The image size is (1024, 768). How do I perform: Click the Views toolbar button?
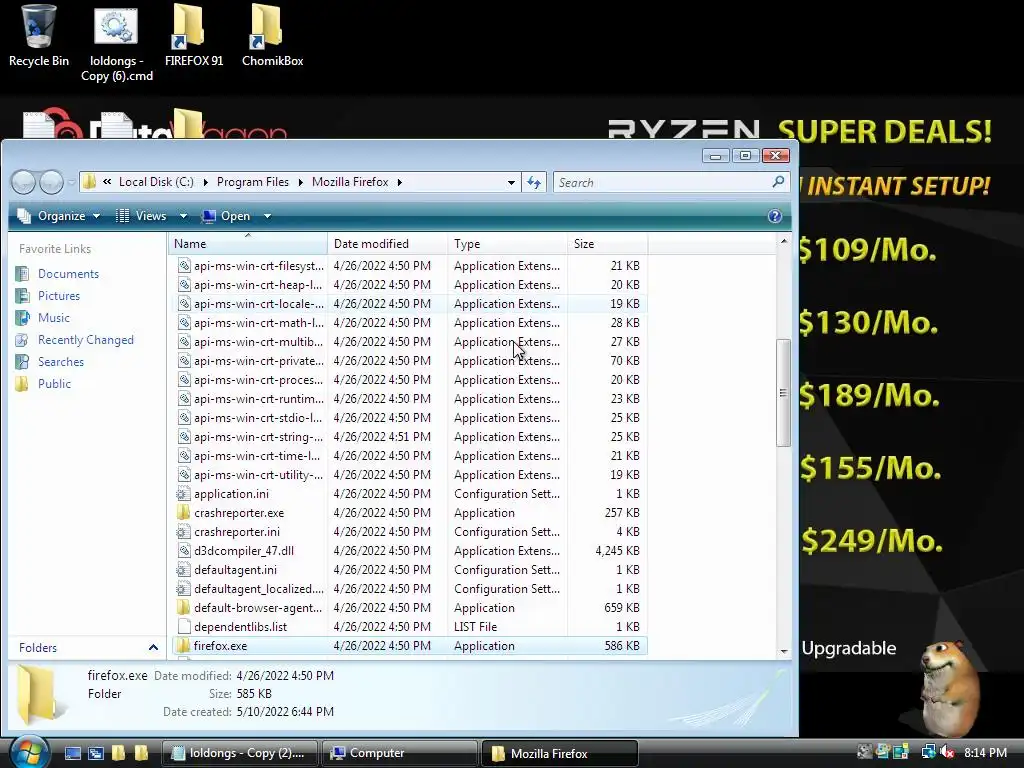tap(142, 216)
